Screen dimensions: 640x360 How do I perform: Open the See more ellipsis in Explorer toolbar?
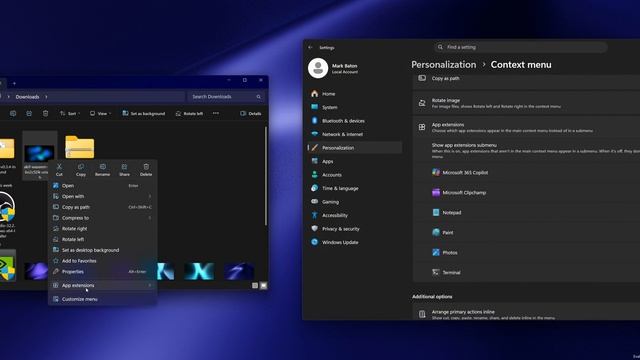(216, 113)
